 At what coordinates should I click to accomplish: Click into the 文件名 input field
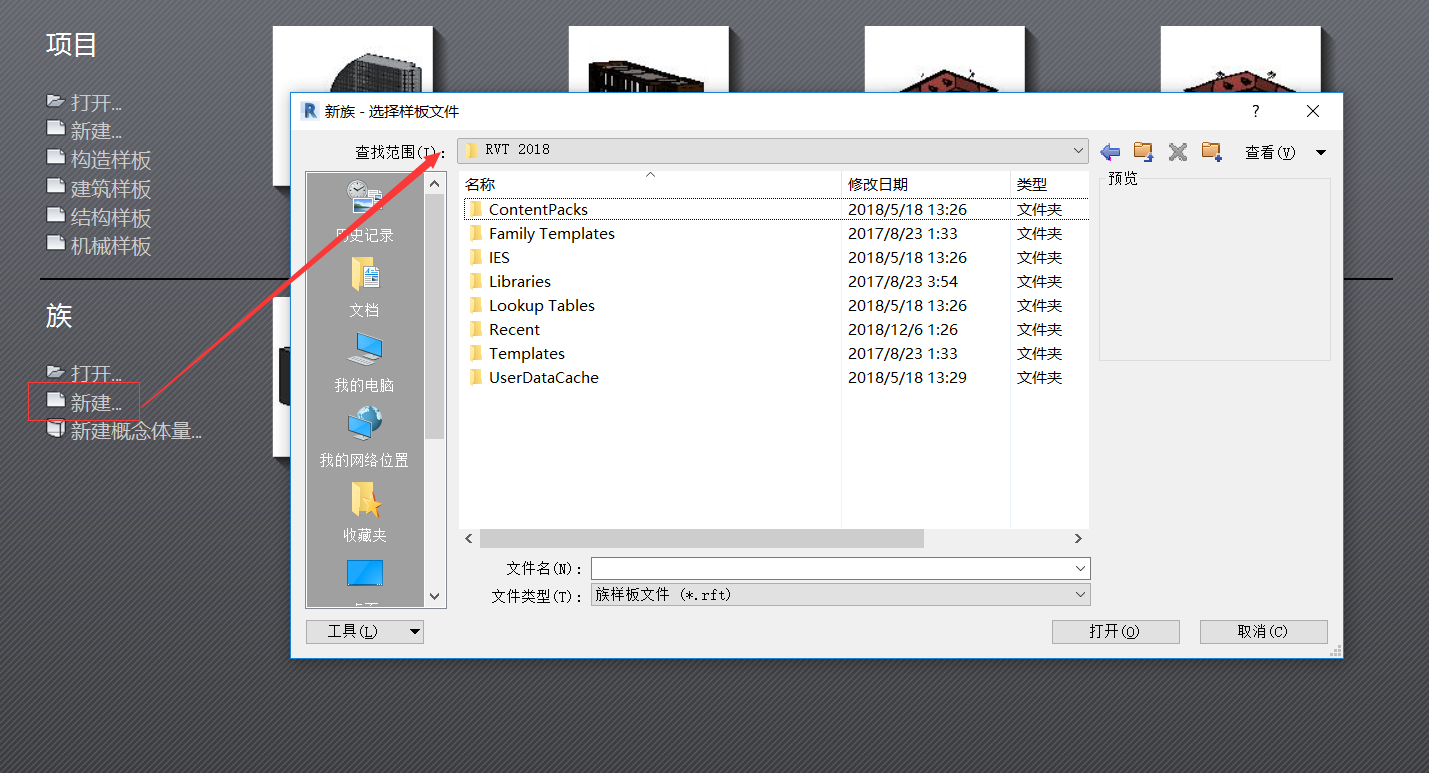[x=830, y=568]
